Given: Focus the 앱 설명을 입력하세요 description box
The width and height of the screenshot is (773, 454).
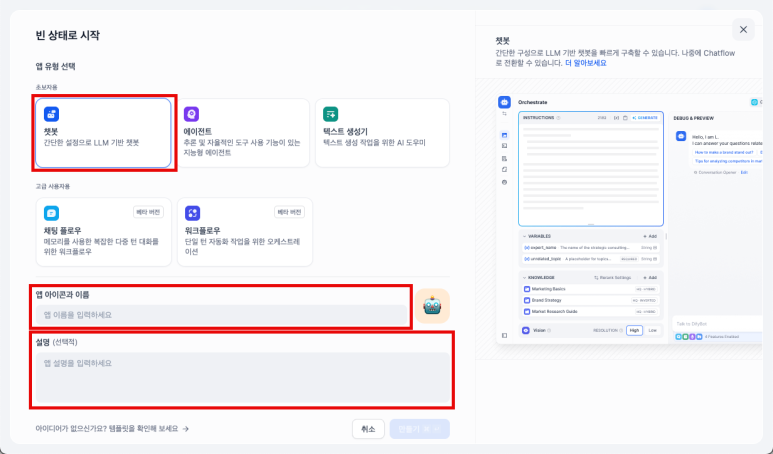Looking at the screenshot, I should (243, 378).
